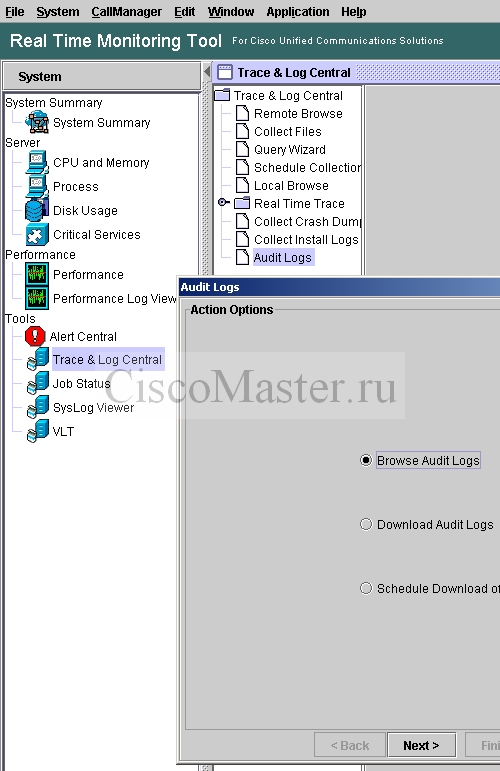Screen dimensions: 500x771
Task: Select the SysLog Viewer label
Action: [x=93, y=408]
